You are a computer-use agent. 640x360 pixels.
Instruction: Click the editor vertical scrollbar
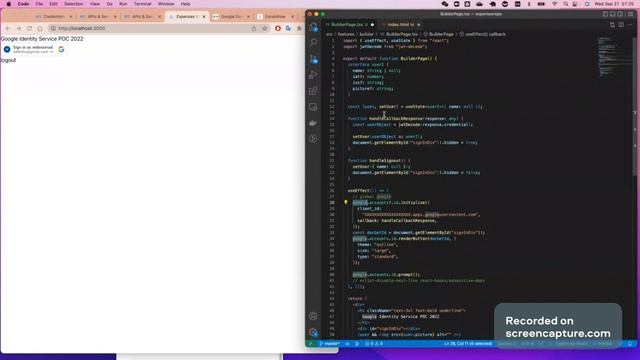click(x=635, y=106)
